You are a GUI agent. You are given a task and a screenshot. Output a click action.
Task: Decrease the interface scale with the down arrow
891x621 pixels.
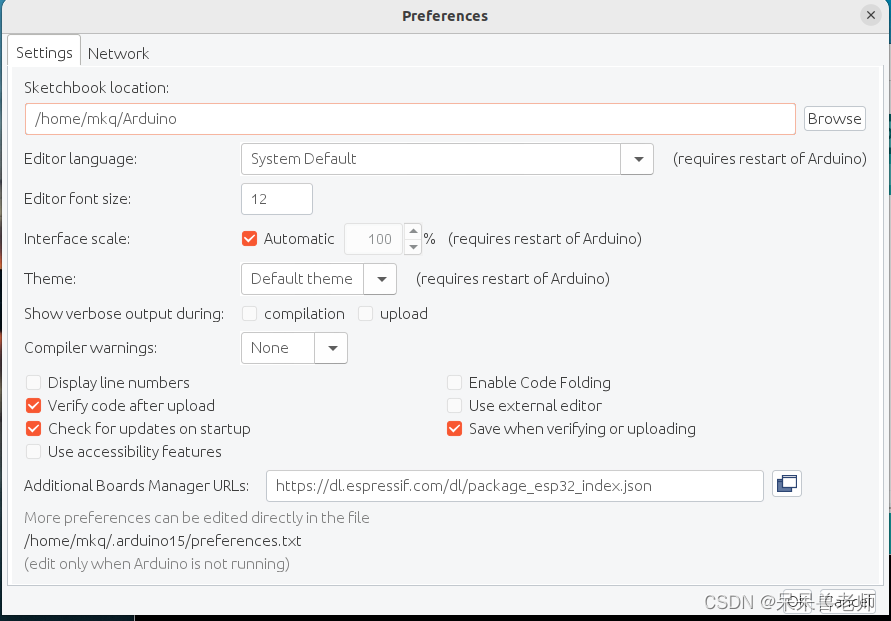click(x=412, y=247)
